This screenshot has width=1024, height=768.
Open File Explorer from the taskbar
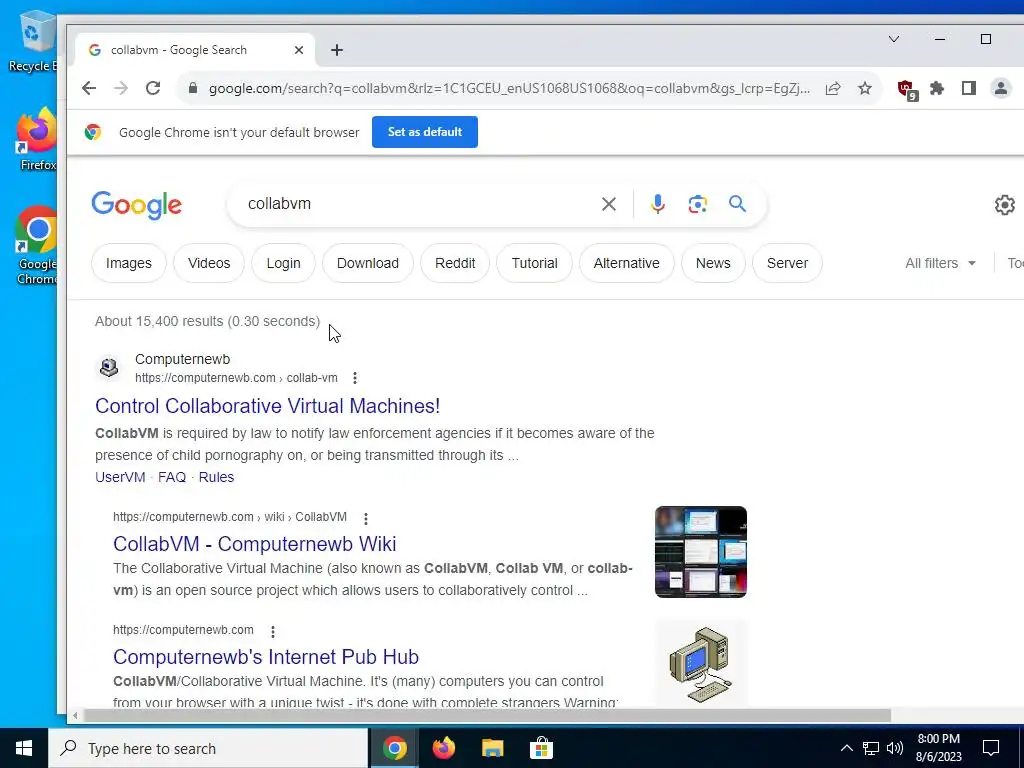coord(492,748)
